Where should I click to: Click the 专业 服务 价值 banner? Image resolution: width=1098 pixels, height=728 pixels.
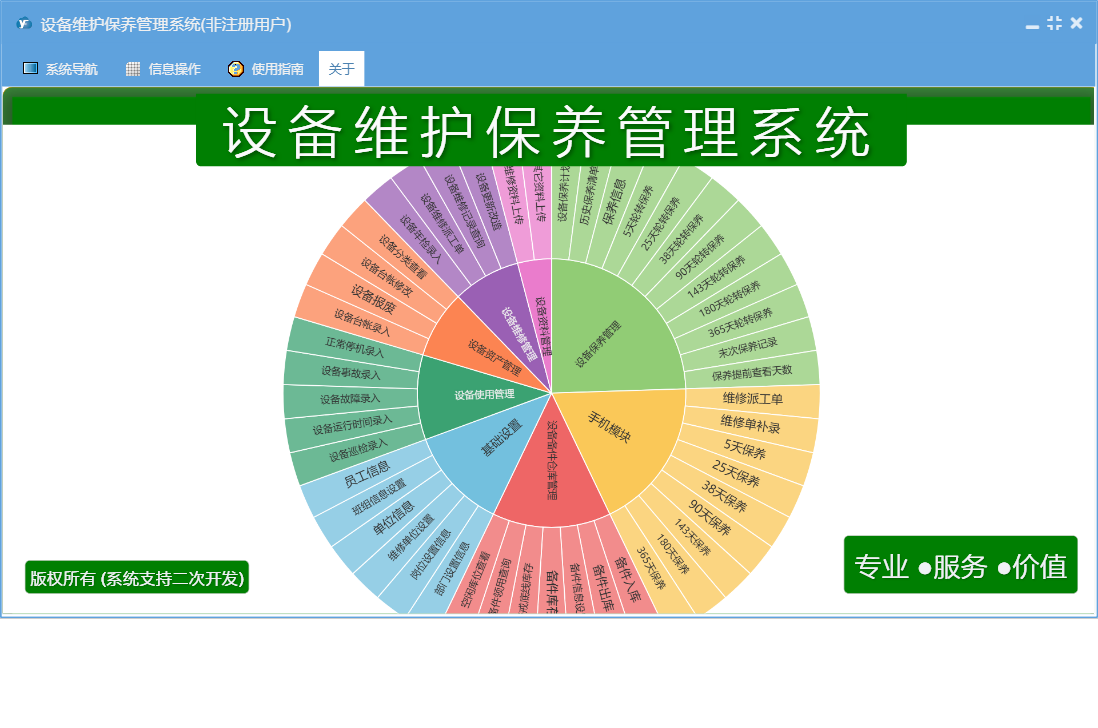(961, 565)
